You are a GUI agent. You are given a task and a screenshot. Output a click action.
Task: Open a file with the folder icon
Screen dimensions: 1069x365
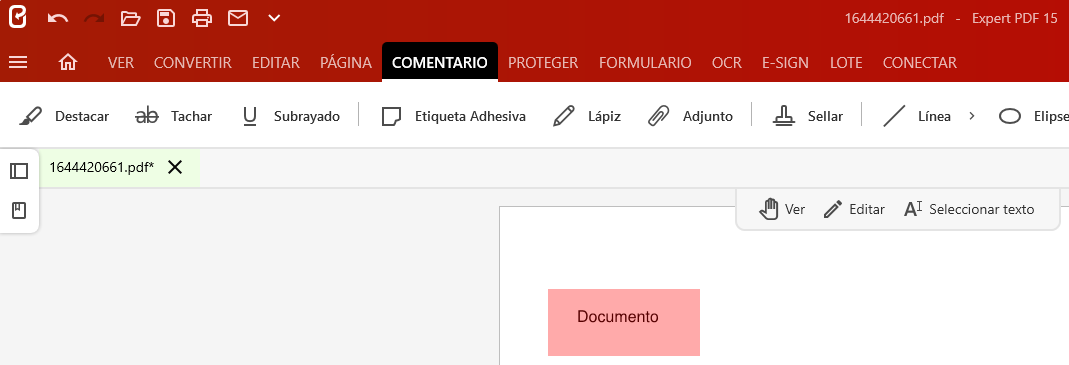coord(130,18)
